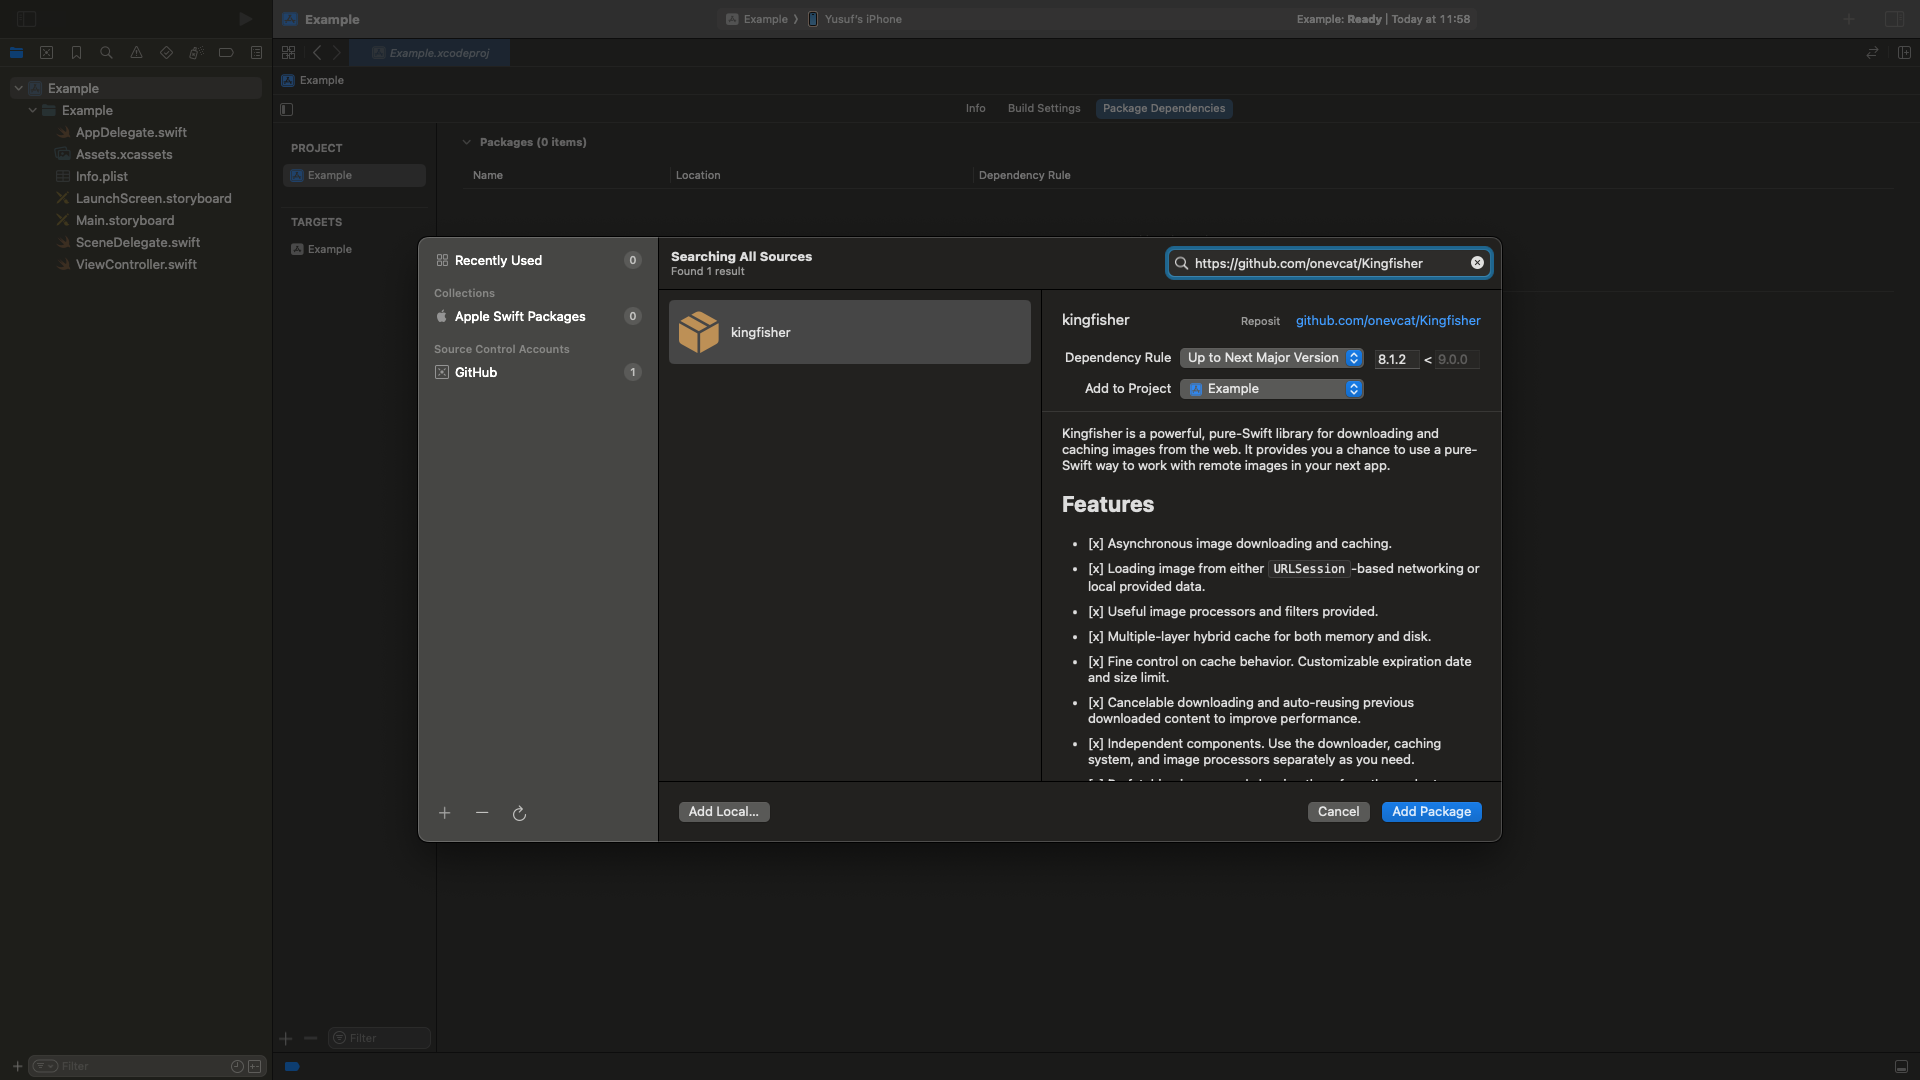Toggle the debug area icon at bottom right
The image size is (1920, 1080).
(x=1901, y=1066)
